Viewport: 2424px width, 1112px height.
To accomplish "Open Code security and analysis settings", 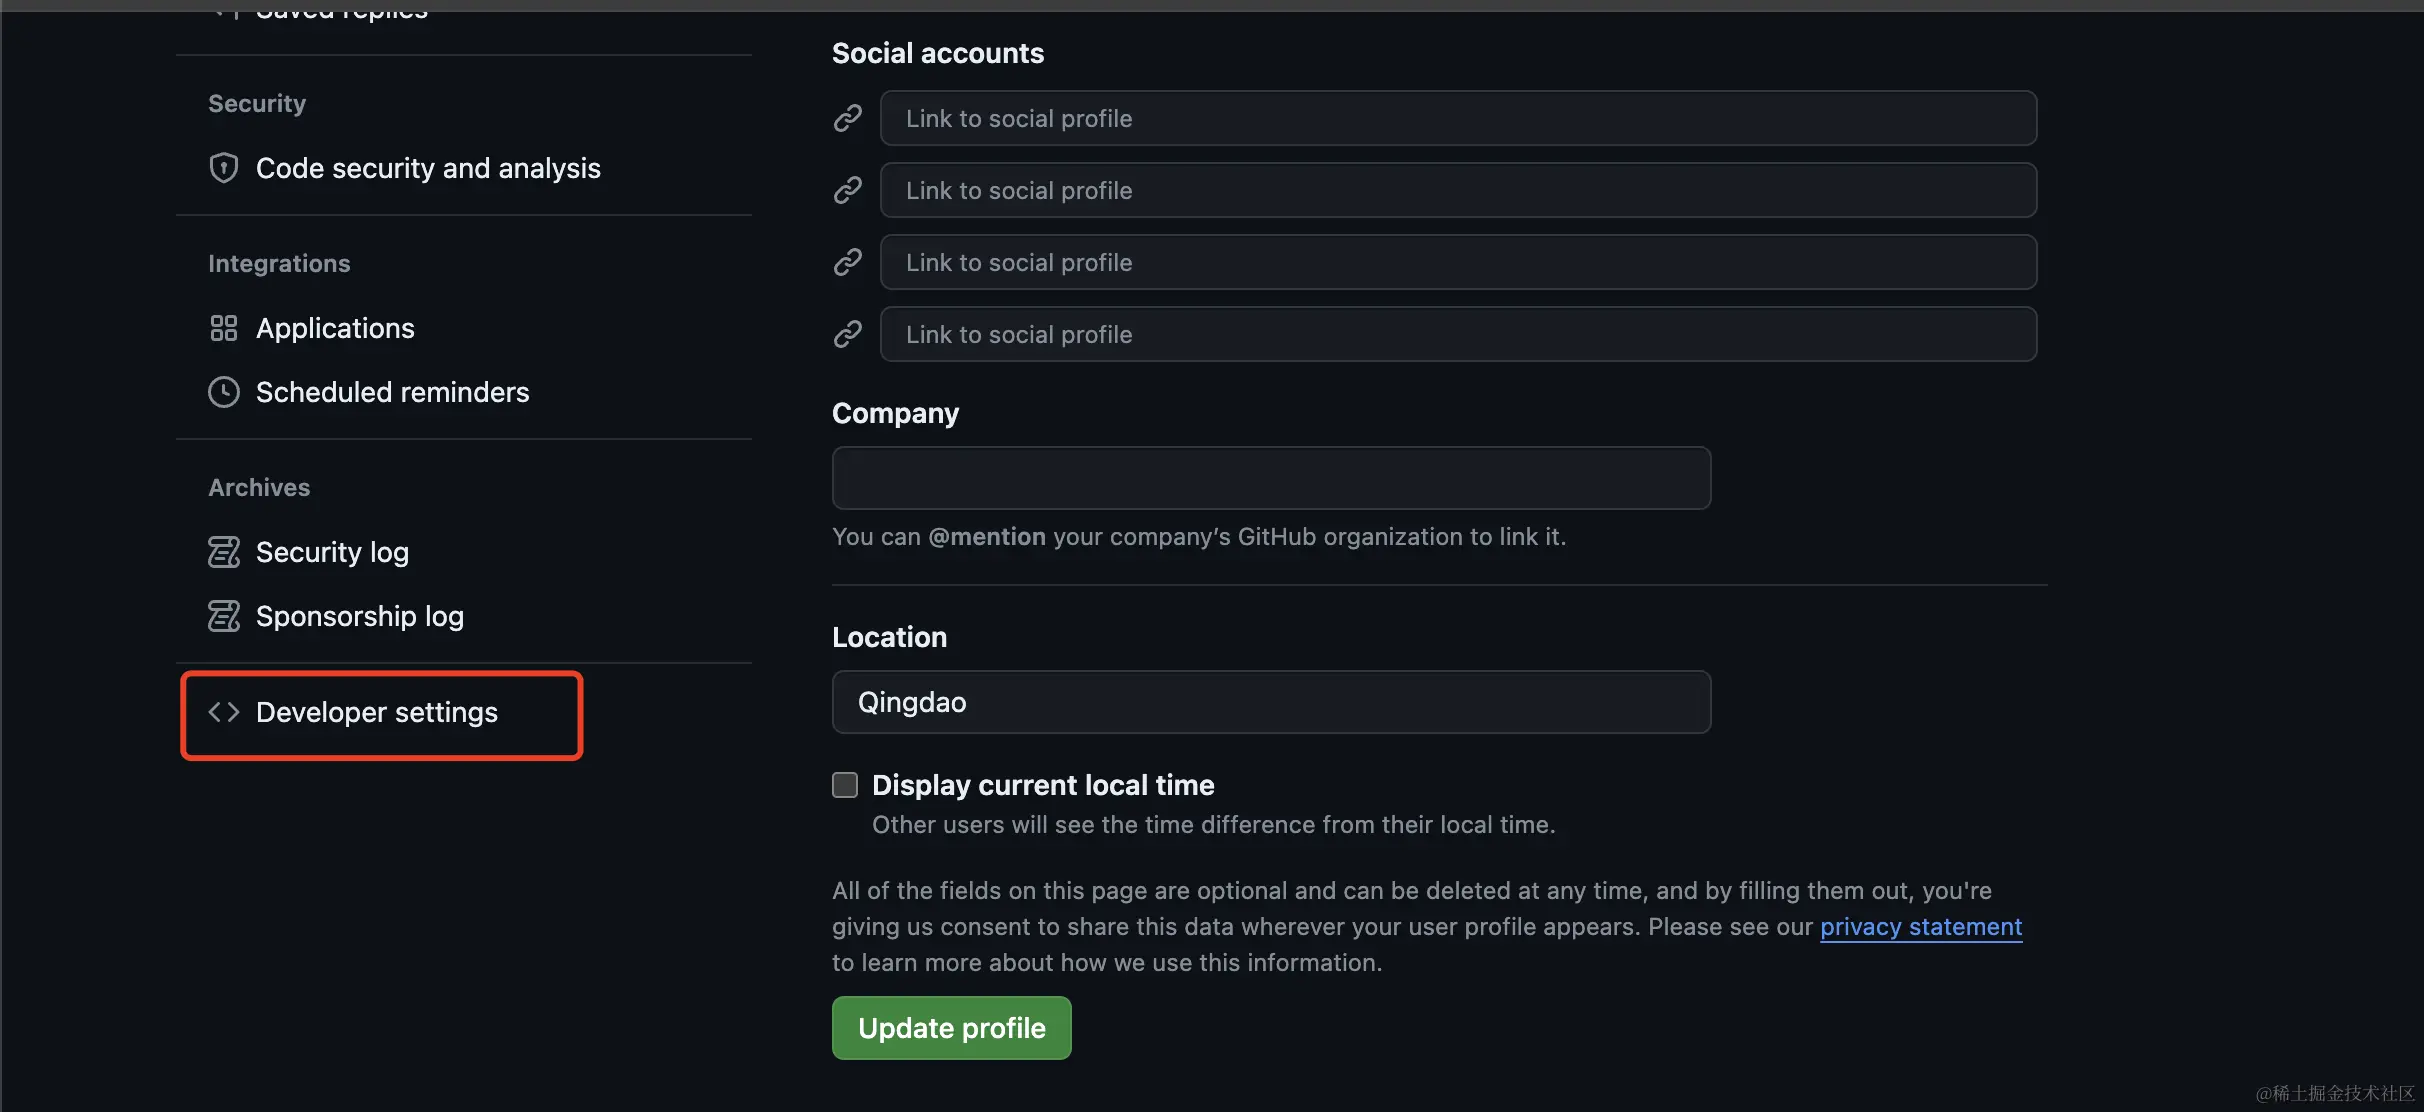I will [x=428, y=168].
